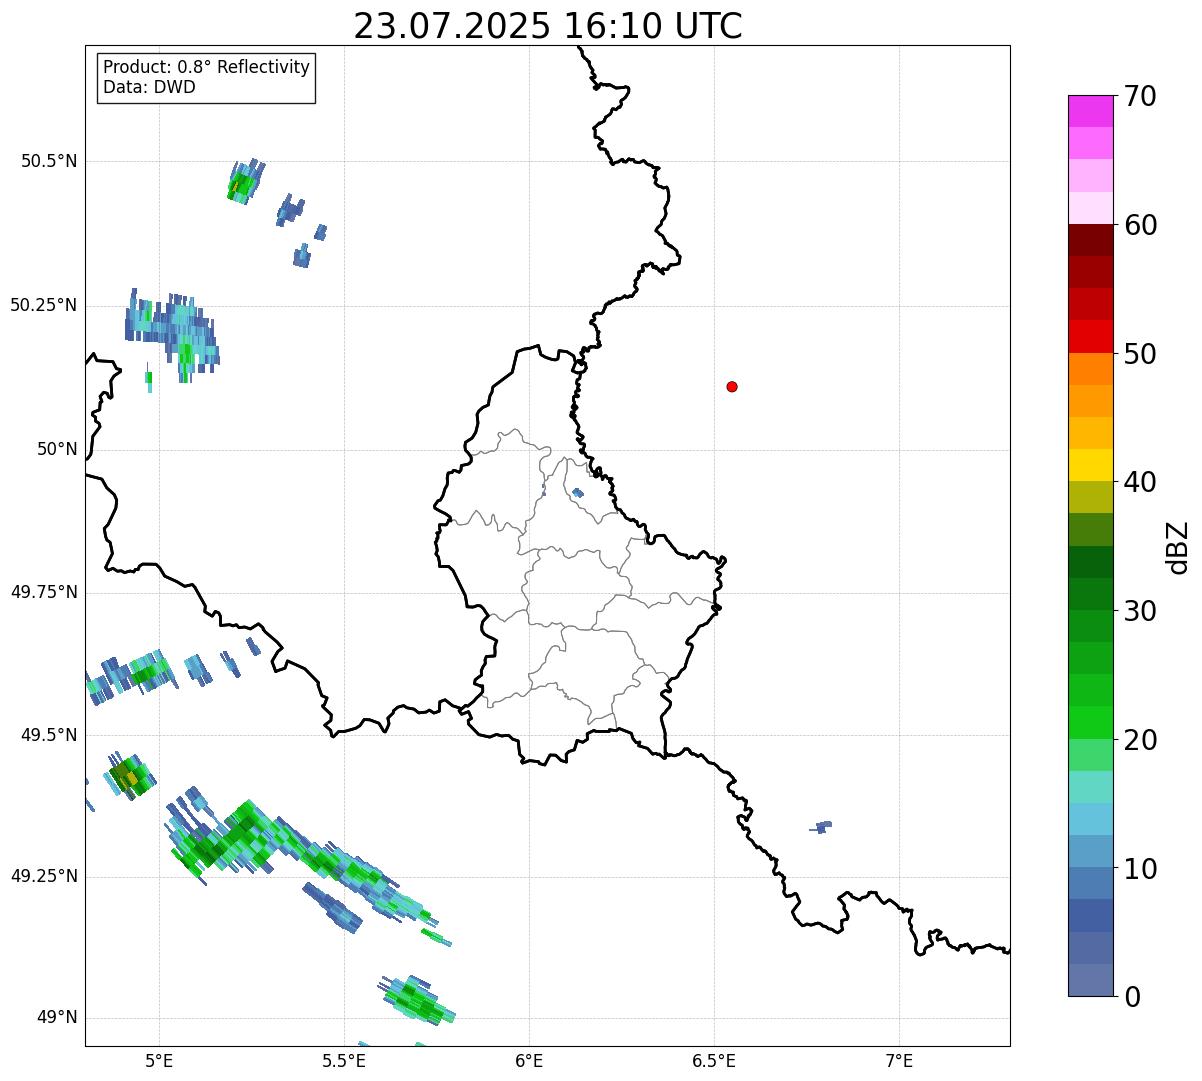Click the 49.75°N latitude label
The image size is (1202, 1081).
pyautogui.click(x=44, y=592)
